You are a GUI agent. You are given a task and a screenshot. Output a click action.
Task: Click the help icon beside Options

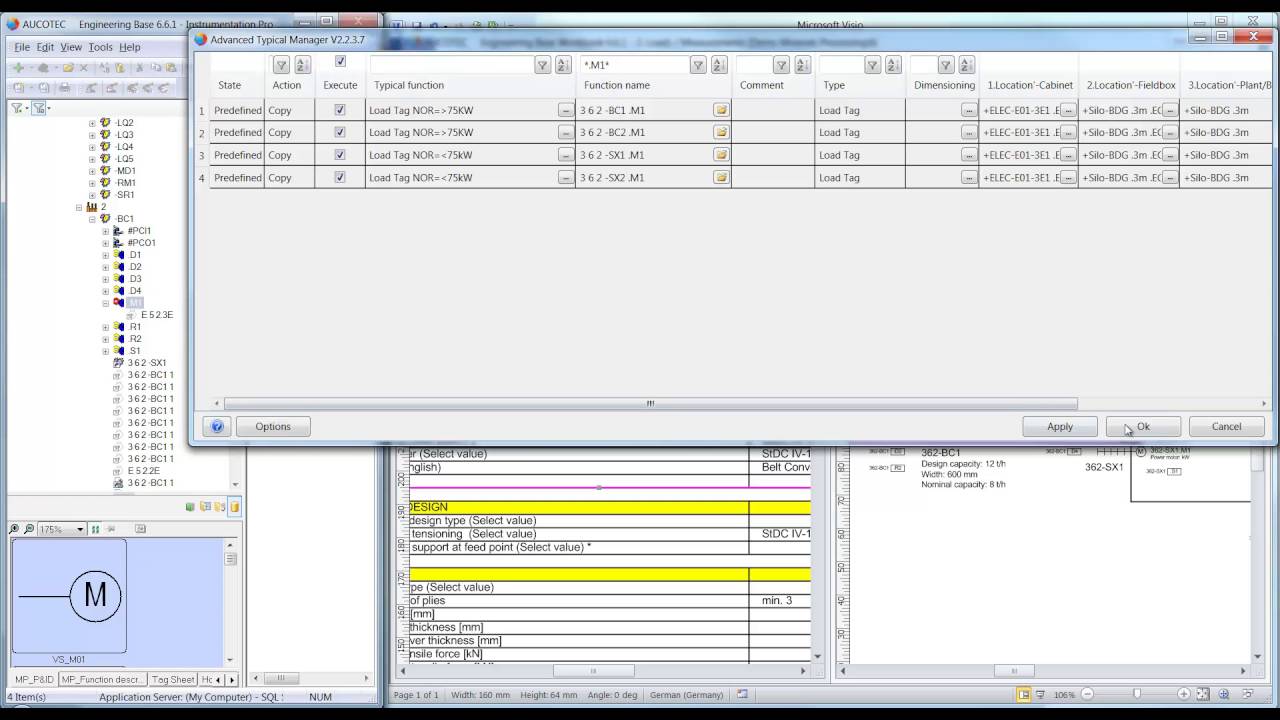(x=217, y=426)
